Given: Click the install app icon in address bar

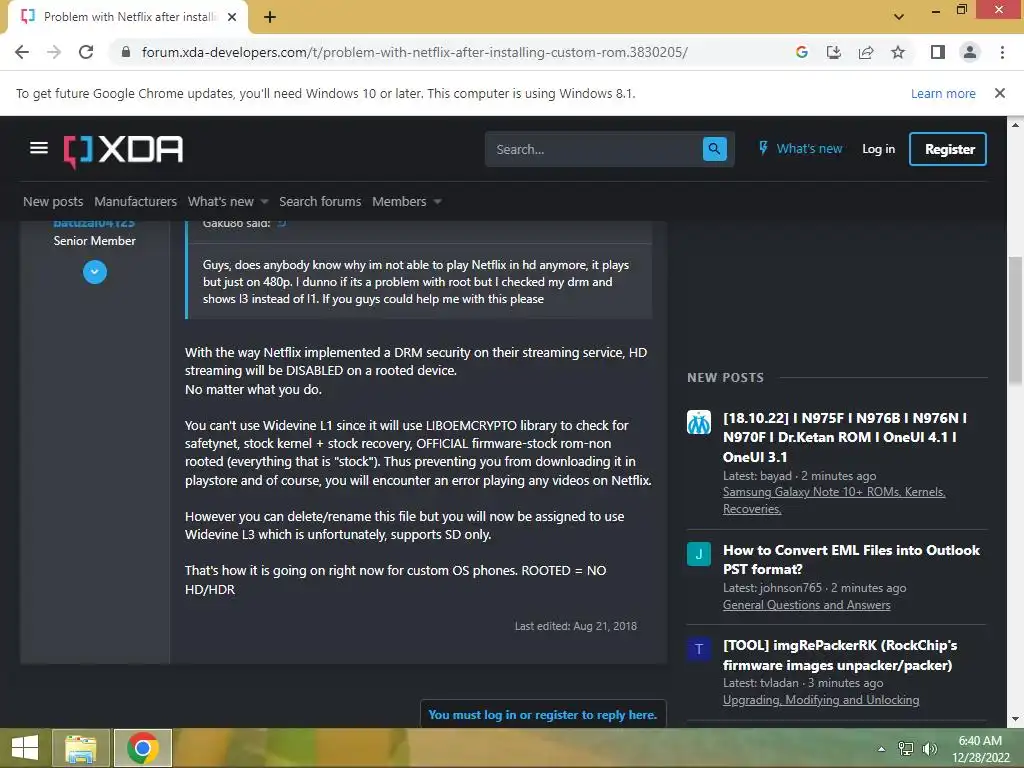Looking at the screenshot, I should click(x=834, y=52).
